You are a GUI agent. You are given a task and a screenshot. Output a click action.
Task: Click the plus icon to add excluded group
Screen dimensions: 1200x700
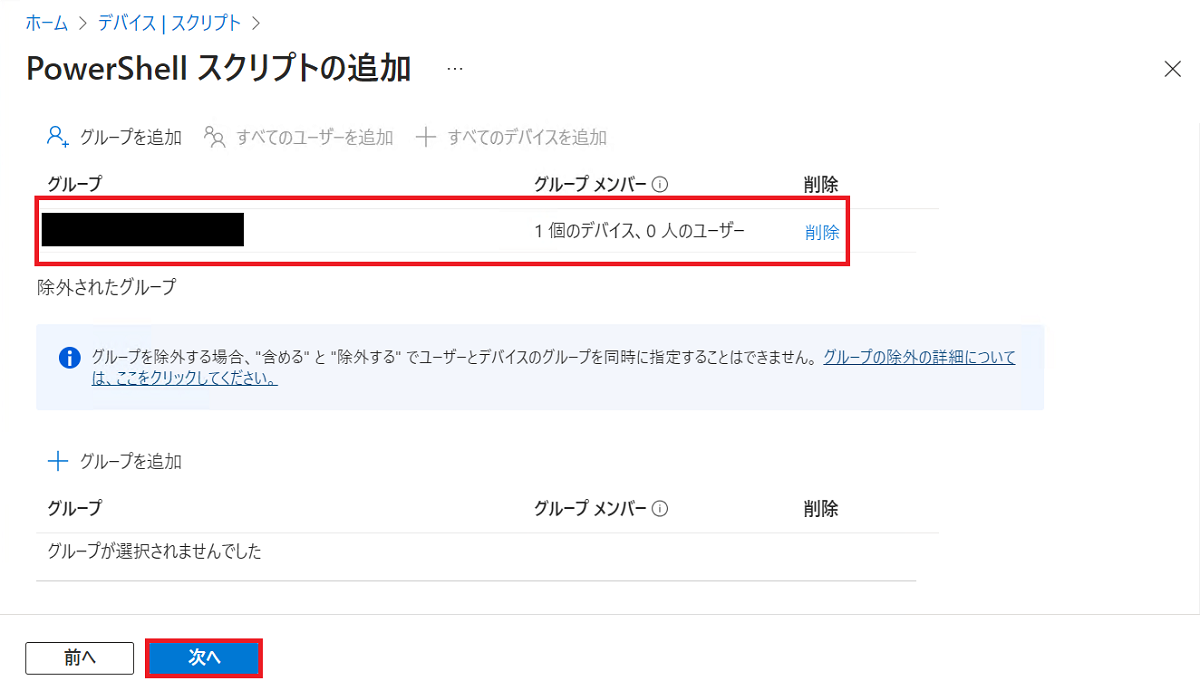(x=56, y=461)
